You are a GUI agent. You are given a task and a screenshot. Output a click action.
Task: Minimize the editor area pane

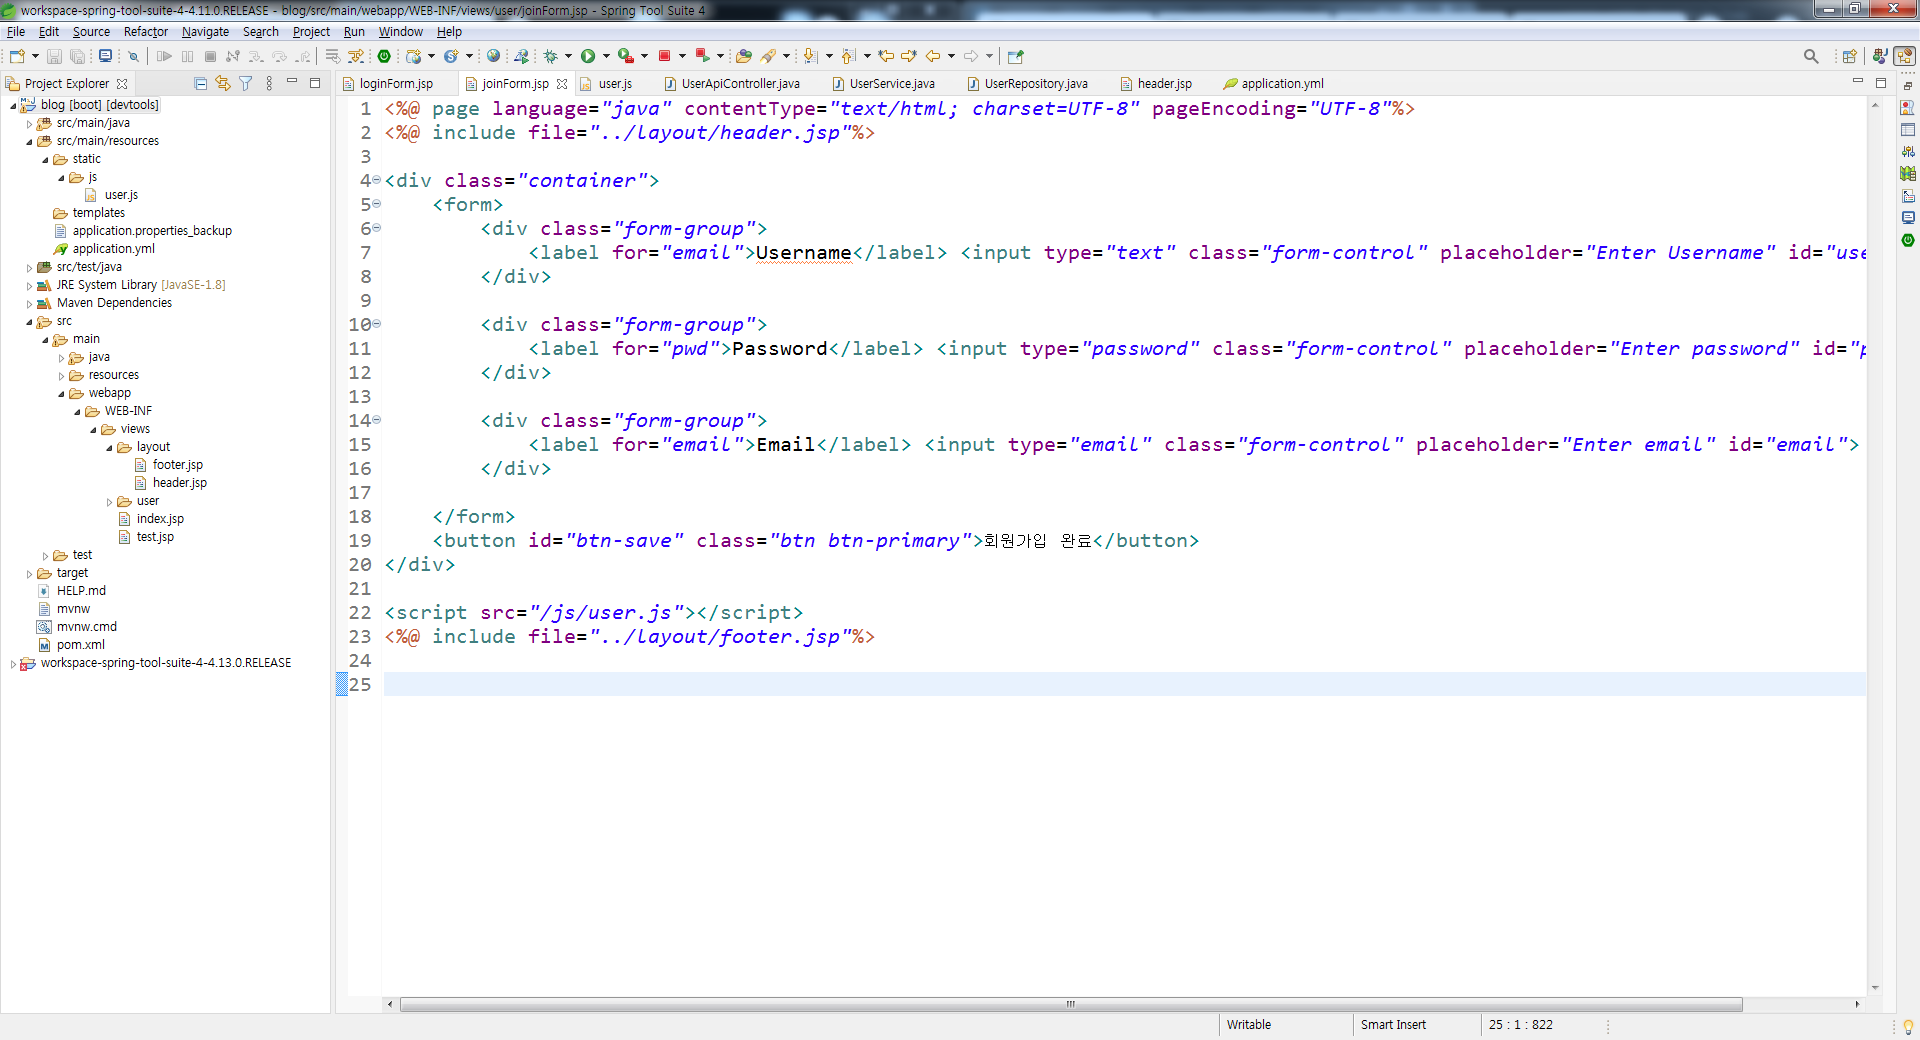click(x=1858, y=82)
